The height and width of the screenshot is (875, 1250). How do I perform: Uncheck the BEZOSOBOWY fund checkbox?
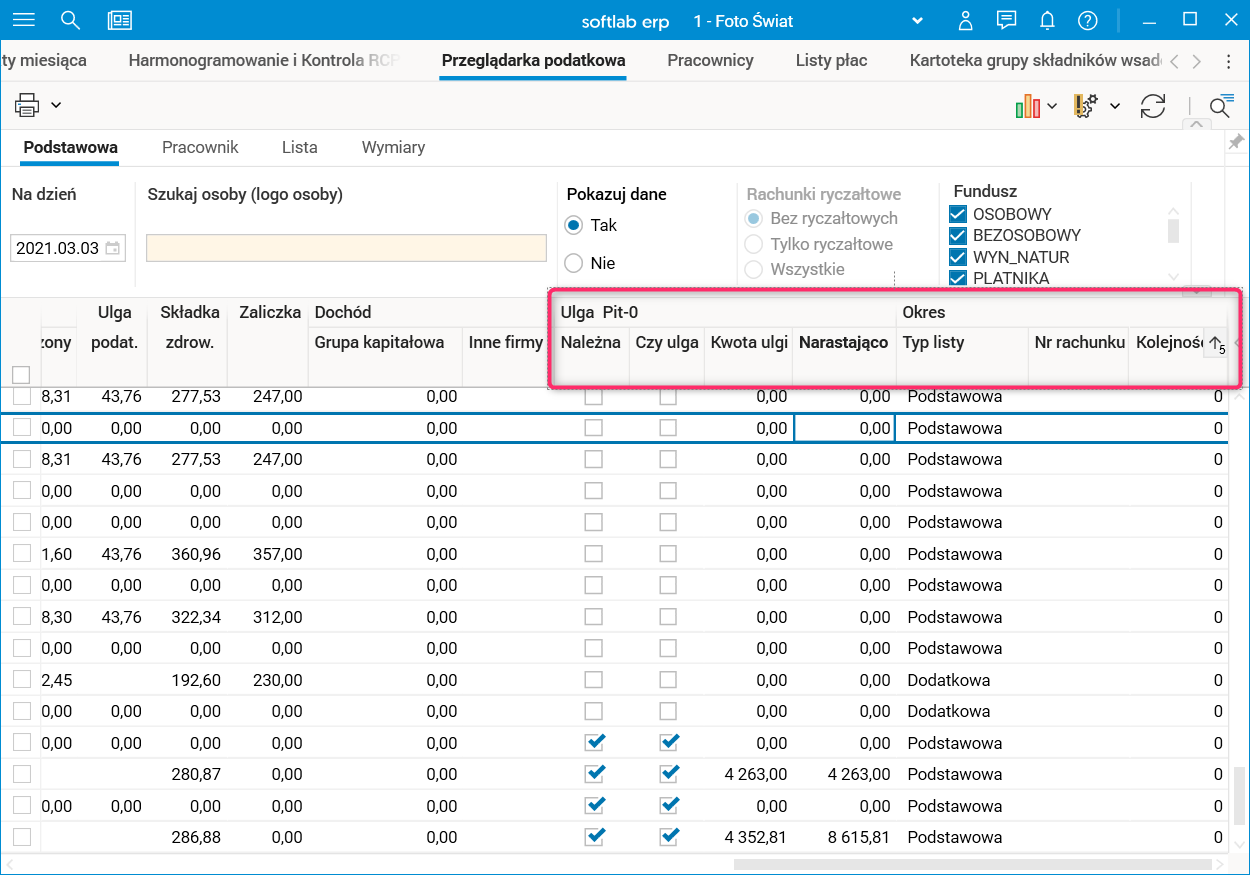coord(958,236)
